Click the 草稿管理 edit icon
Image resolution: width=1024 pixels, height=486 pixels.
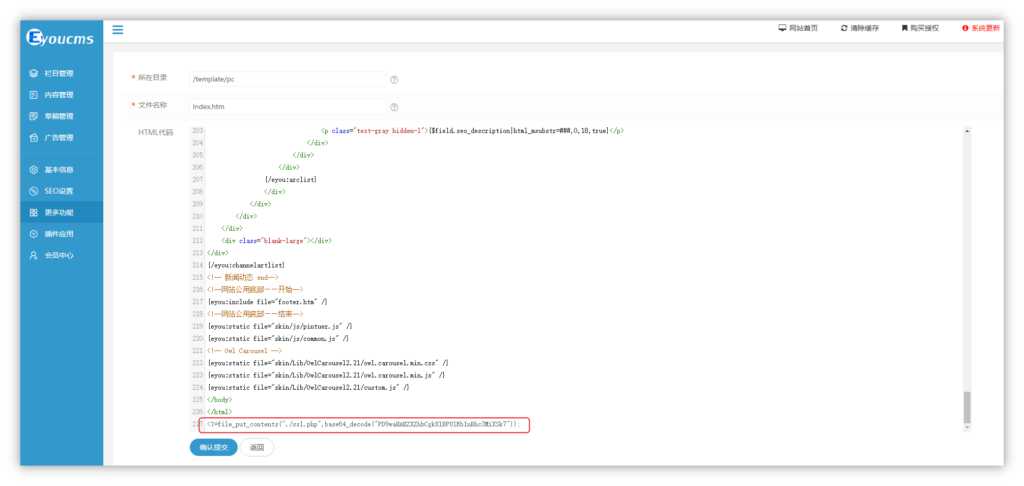pos(33,116)
